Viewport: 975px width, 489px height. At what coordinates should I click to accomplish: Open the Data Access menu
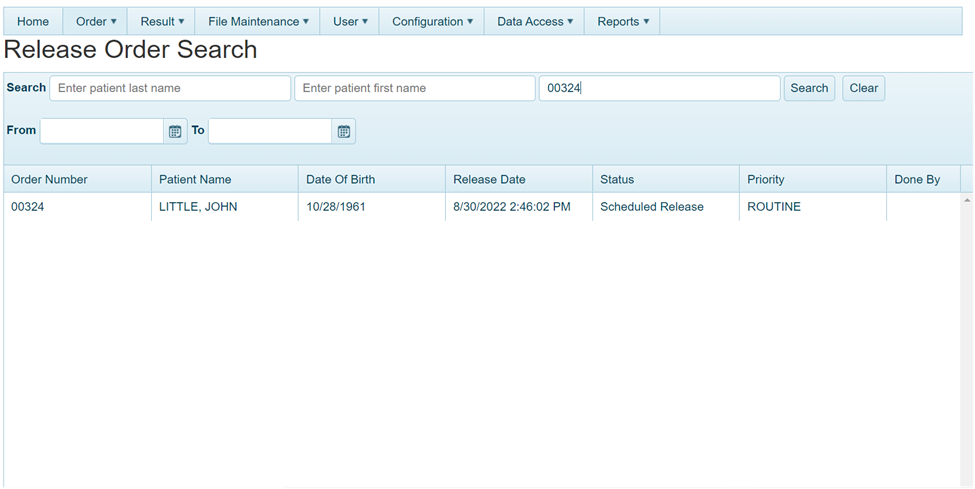[x=535, y=21]
